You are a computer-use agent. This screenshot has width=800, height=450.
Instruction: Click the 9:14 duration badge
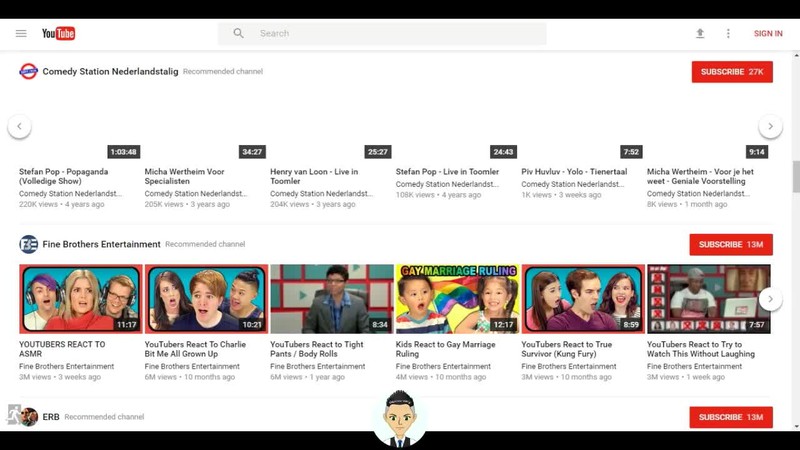pos(757,152)
